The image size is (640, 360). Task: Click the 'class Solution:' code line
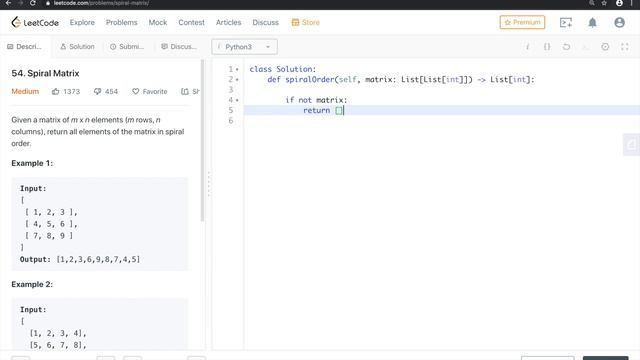282,69
